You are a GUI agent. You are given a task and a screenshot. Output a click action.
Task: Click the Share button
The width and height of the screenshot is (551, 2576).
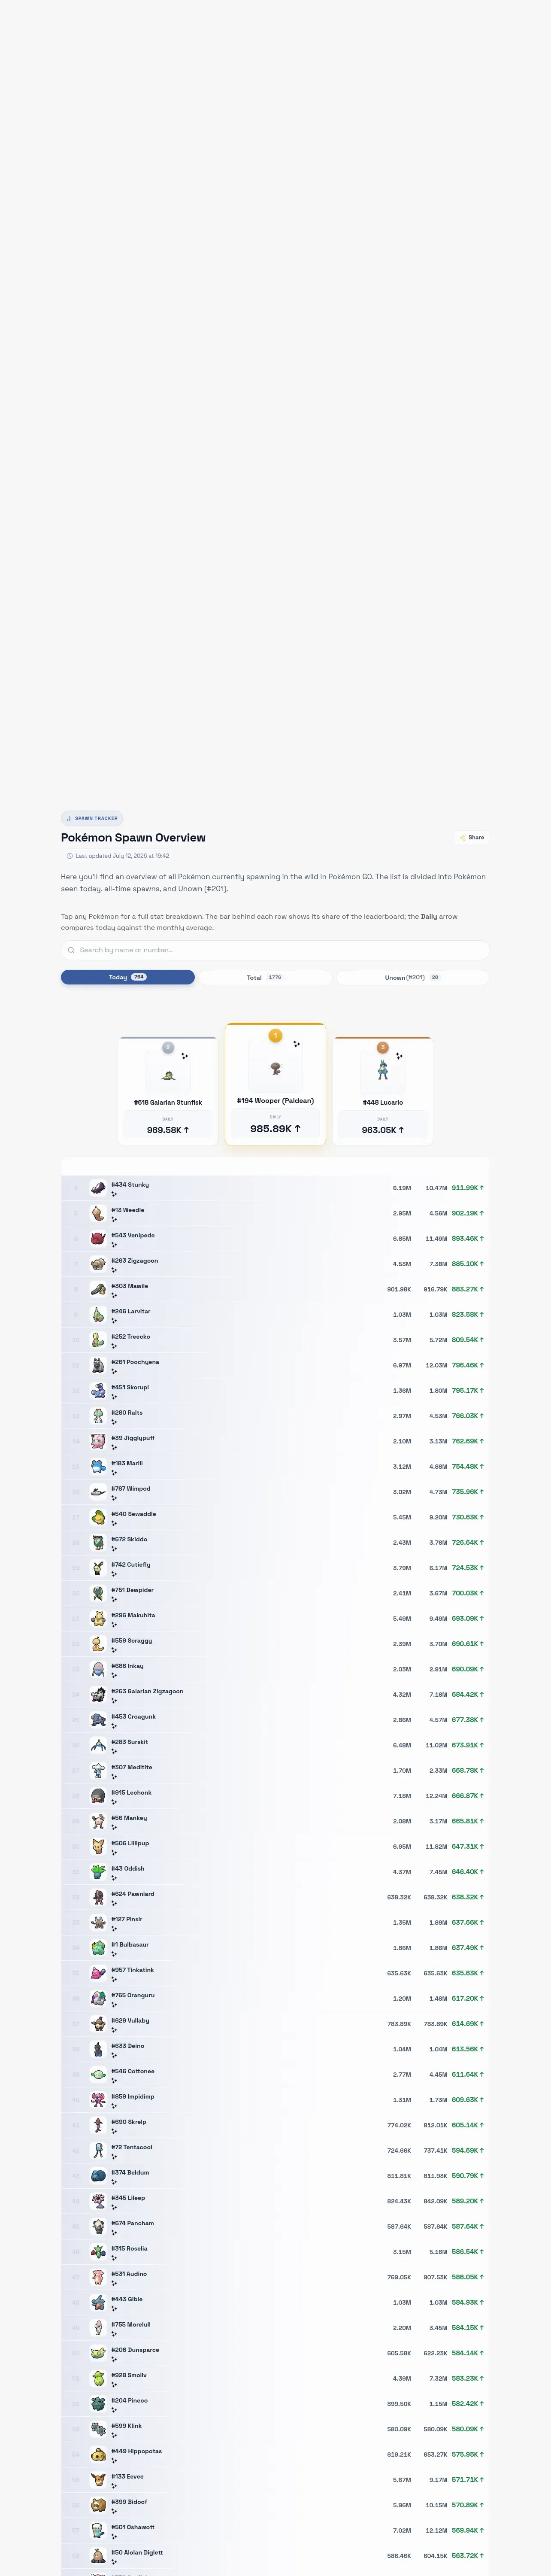tap(472, 837)
